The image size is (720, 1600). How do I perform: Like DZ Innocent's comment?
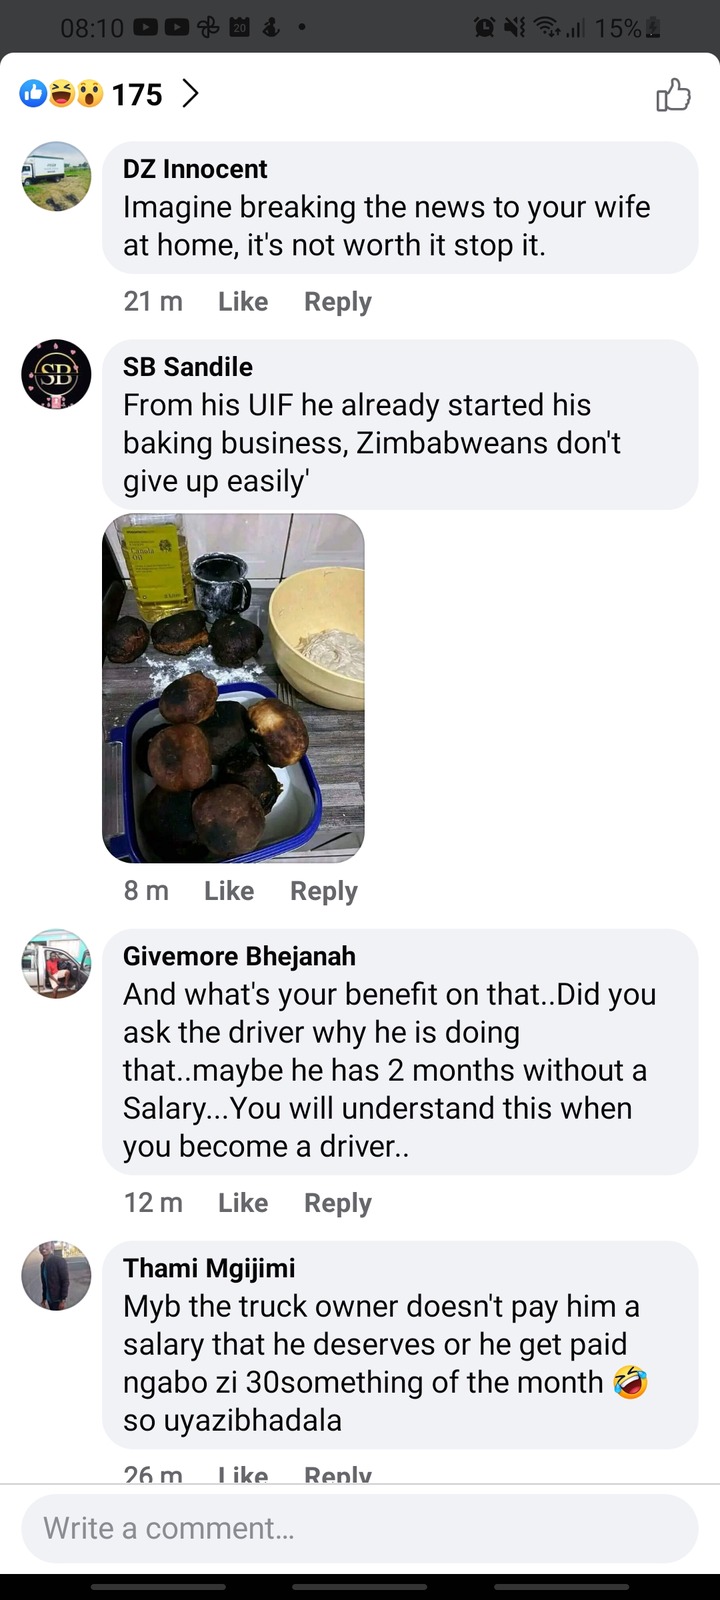243,301
